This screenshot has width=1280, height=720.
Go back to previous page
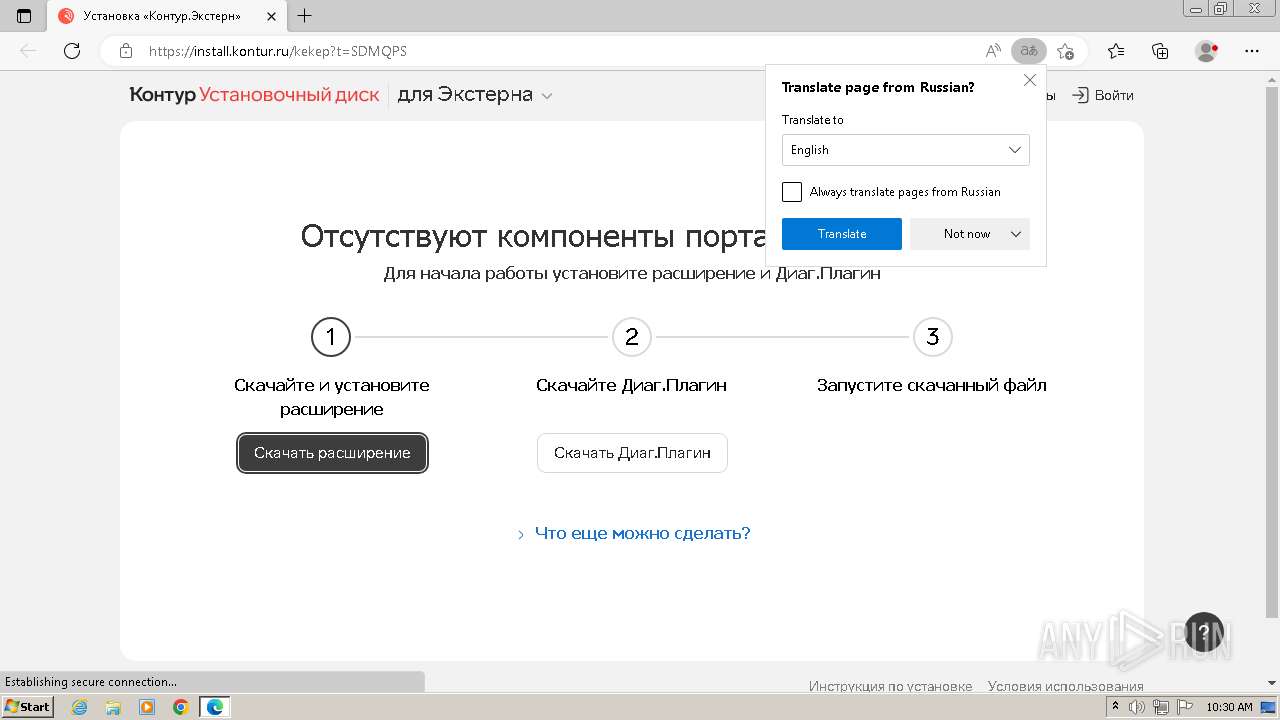(x=28, y=51)
